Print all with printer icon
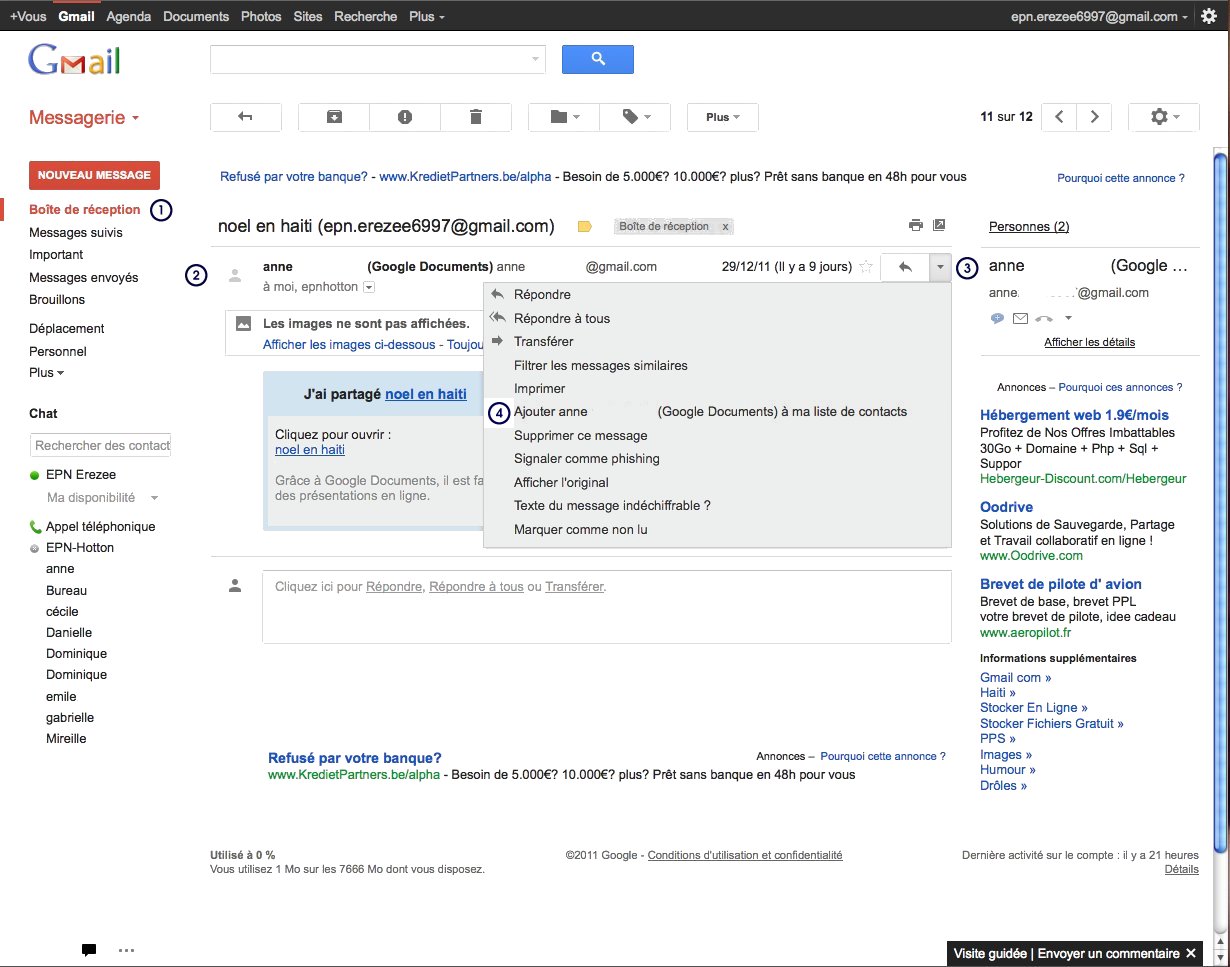 pos(915,225)
